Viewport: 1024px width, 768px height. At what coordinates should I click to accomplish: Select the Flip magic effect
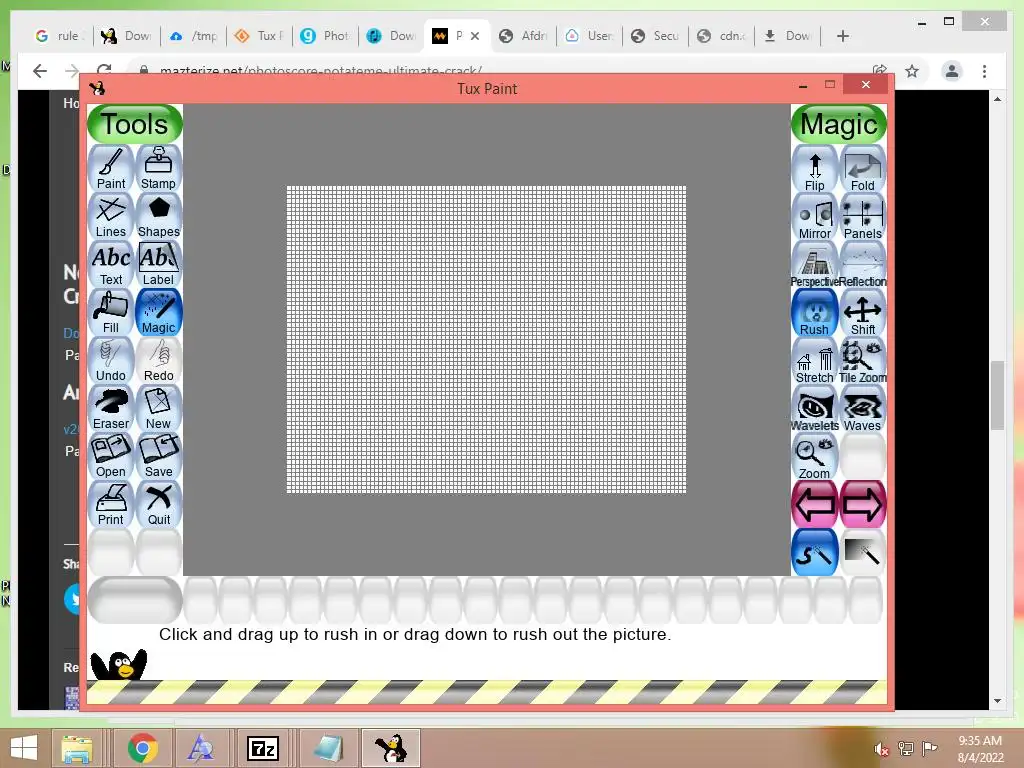point(814,170)
